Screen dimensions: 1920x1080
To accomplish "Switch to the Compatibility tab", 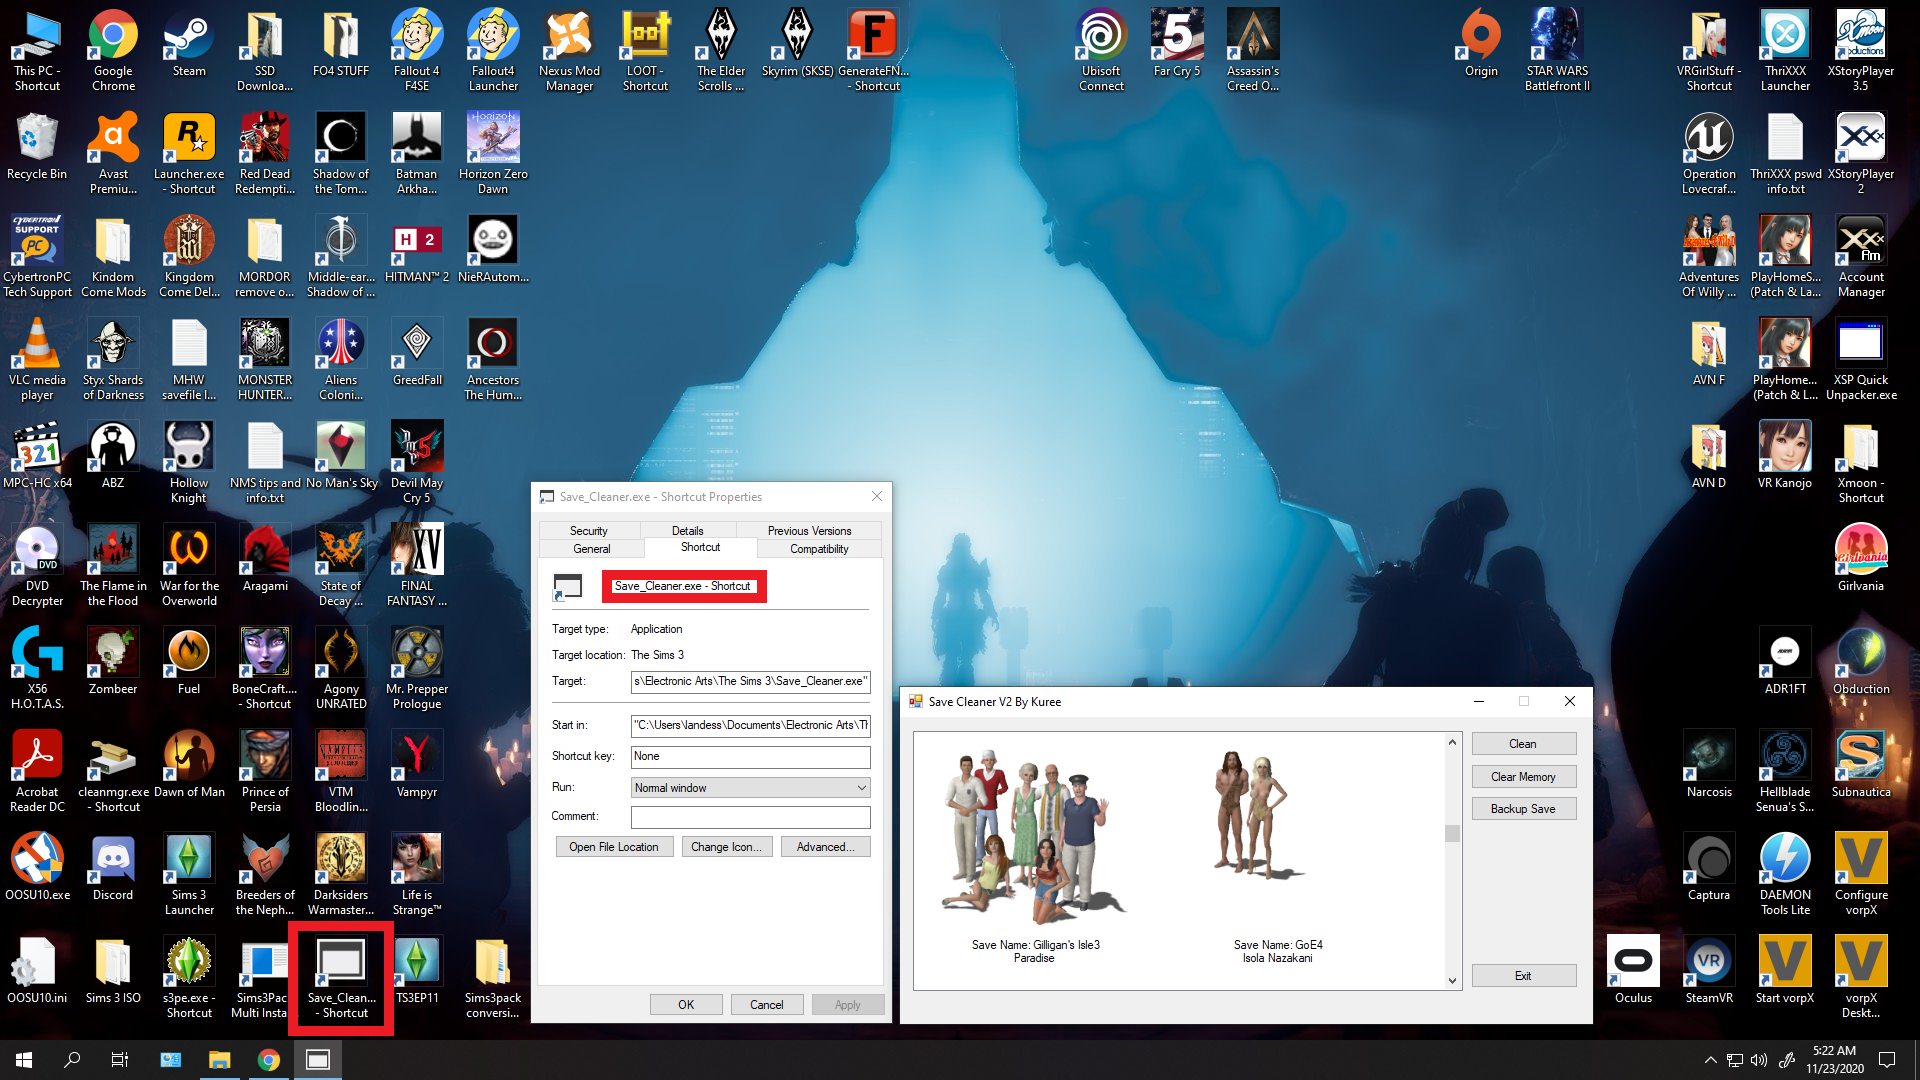I will 819,549.
